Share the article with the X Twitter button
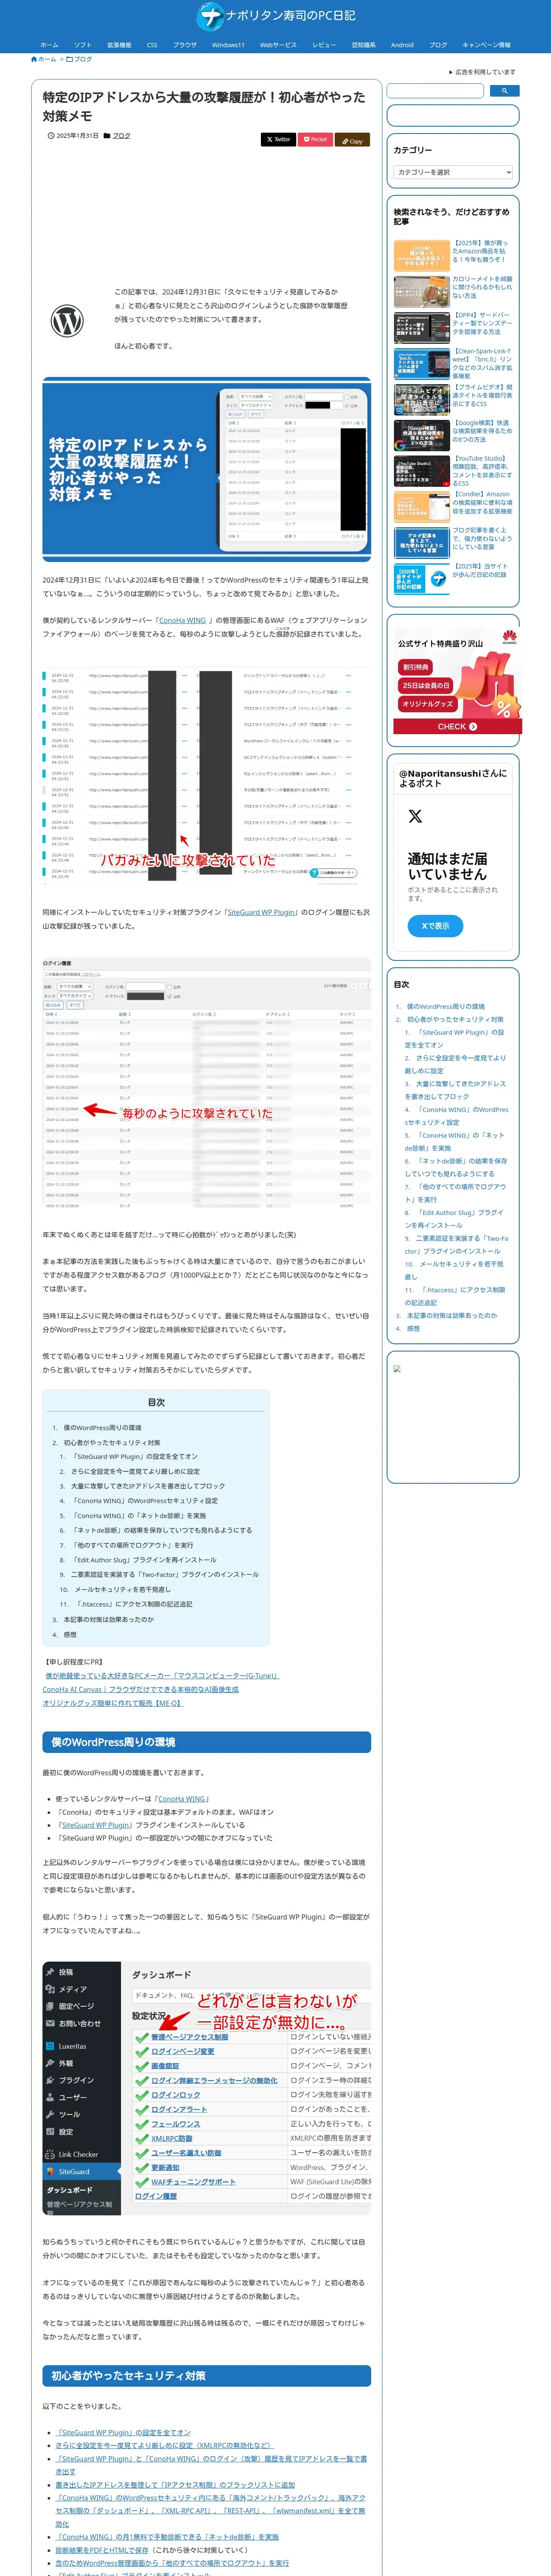 [x=279, y=140]
